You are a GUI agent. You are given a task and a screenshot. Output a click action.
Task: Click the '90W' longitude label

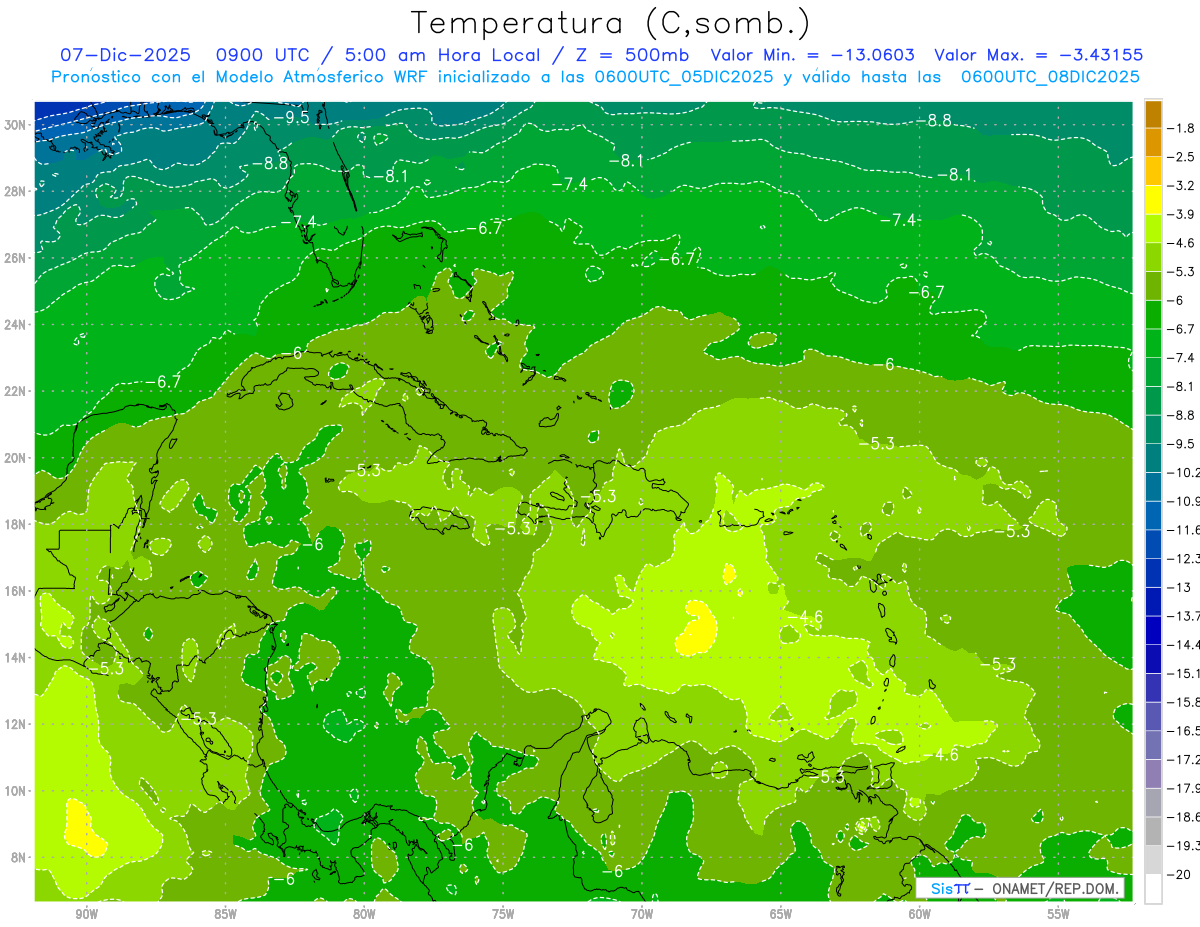[86, 914]
